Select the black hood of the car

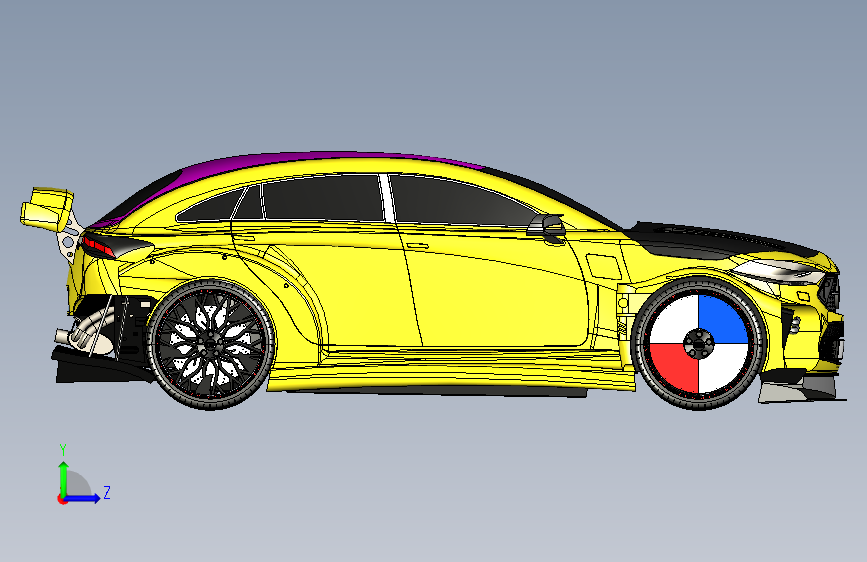click(719, 241)
